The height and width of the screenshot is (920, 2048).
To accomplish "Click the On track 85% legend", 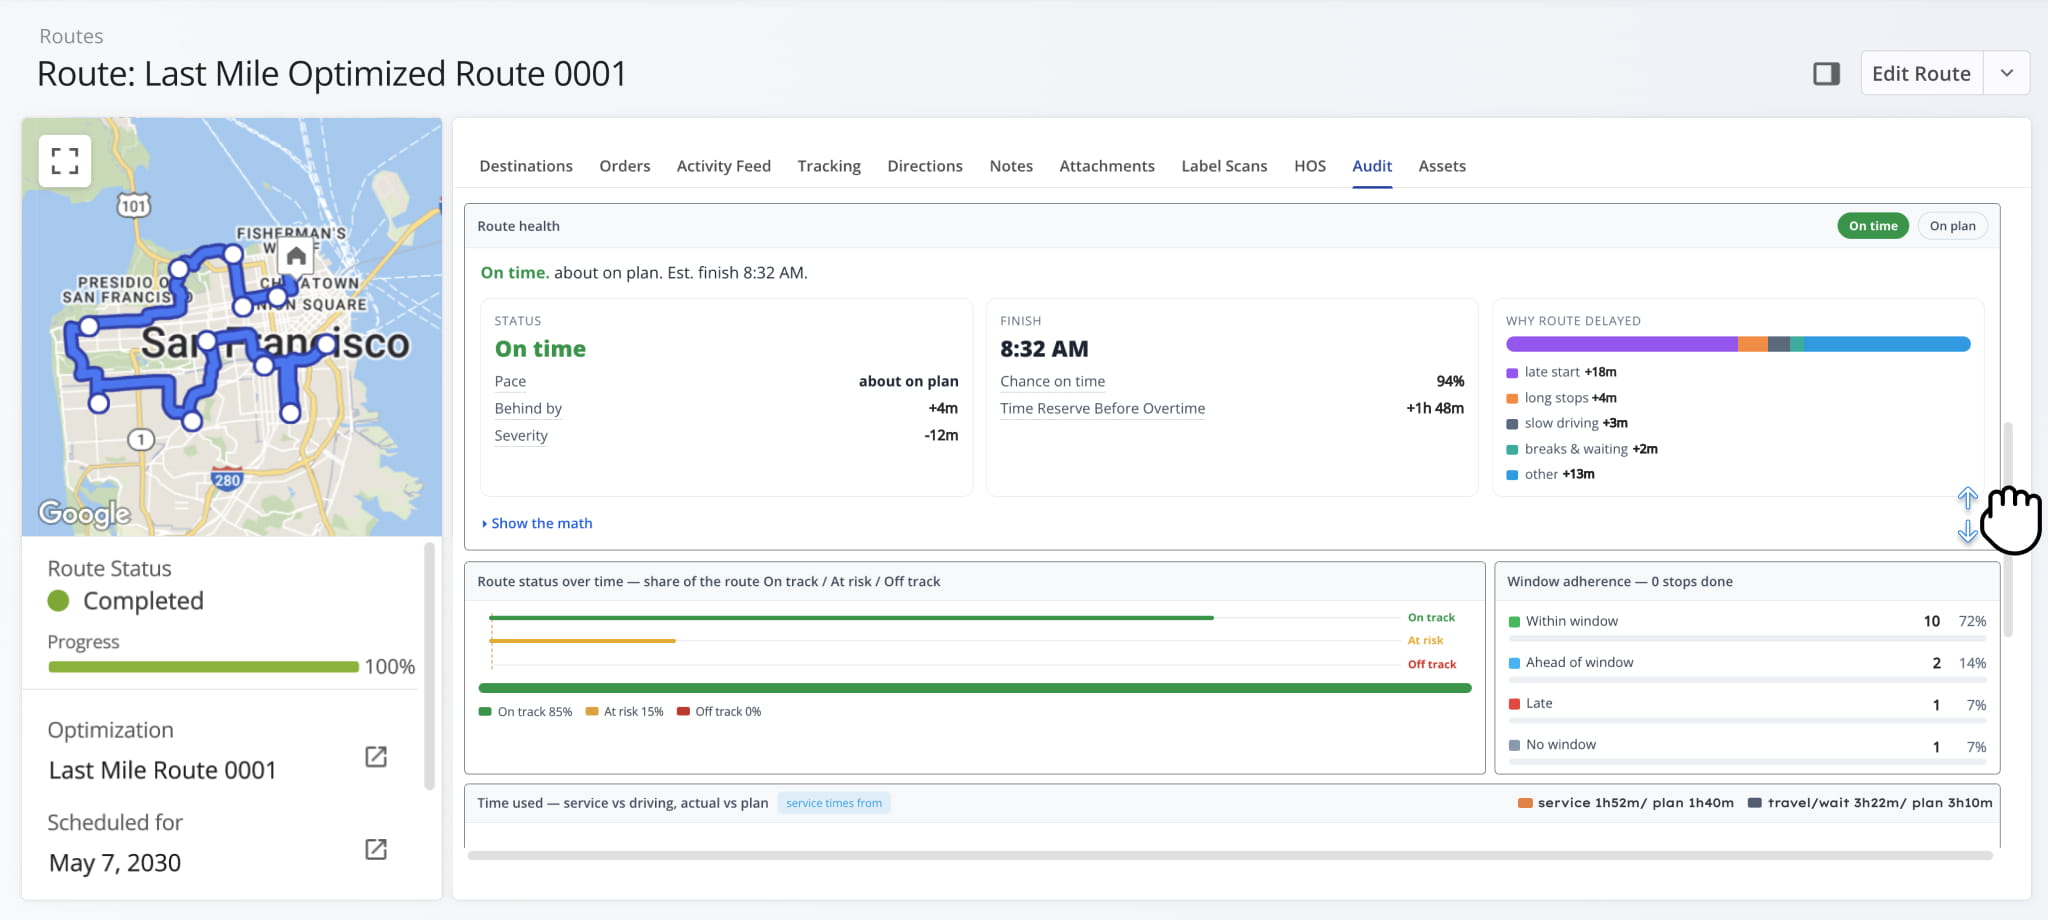I will (526, 712).
